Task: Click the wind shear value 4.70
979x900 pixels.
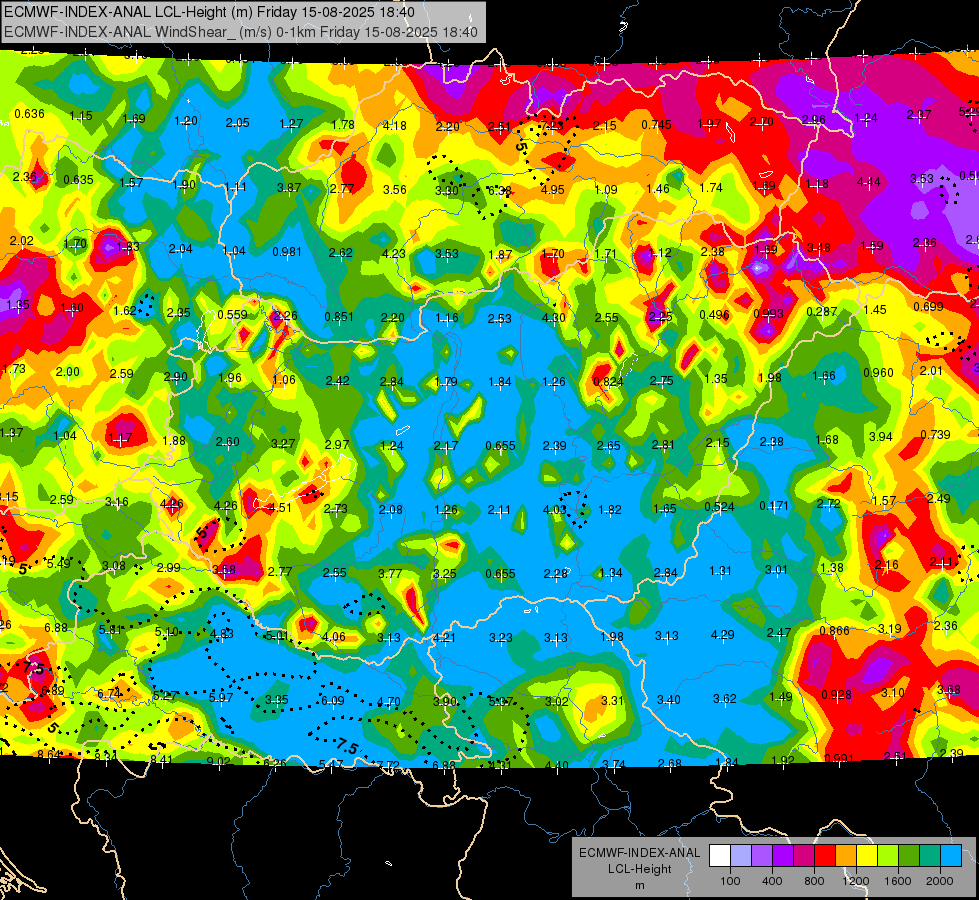Action: tap(388, 702)
